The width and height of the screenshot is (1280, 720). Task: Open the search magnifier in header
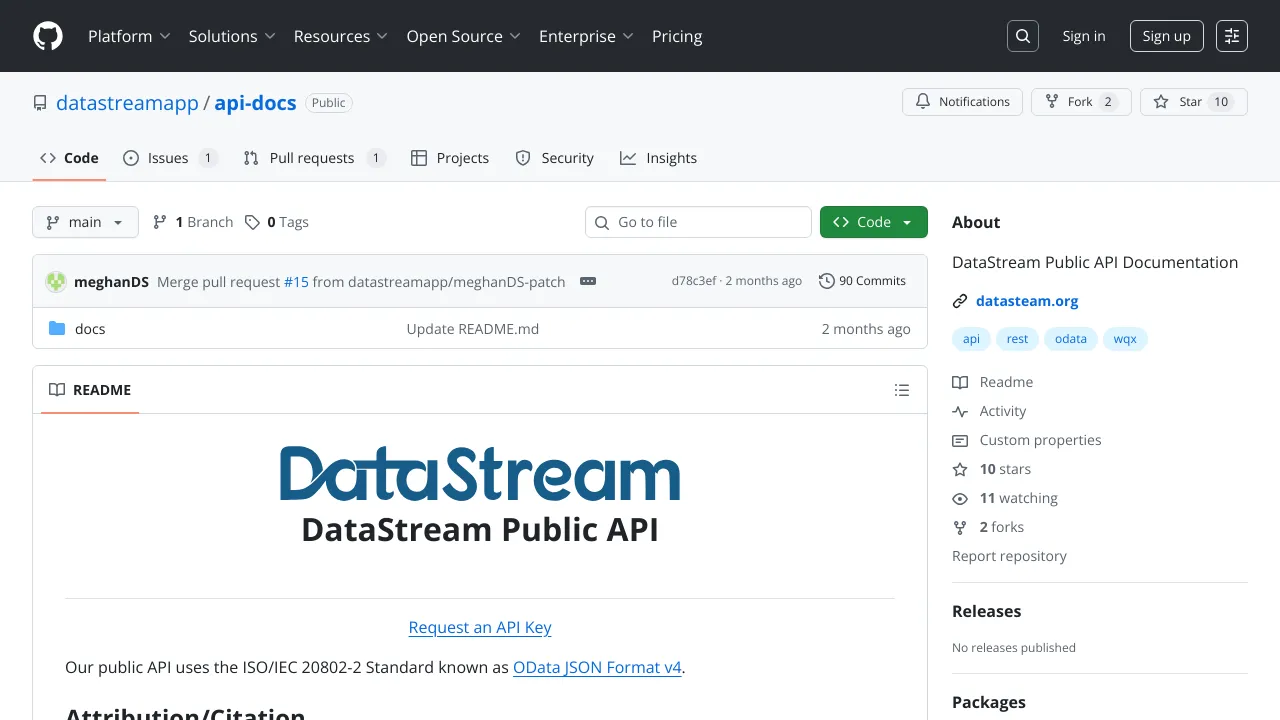(1023, 36)
